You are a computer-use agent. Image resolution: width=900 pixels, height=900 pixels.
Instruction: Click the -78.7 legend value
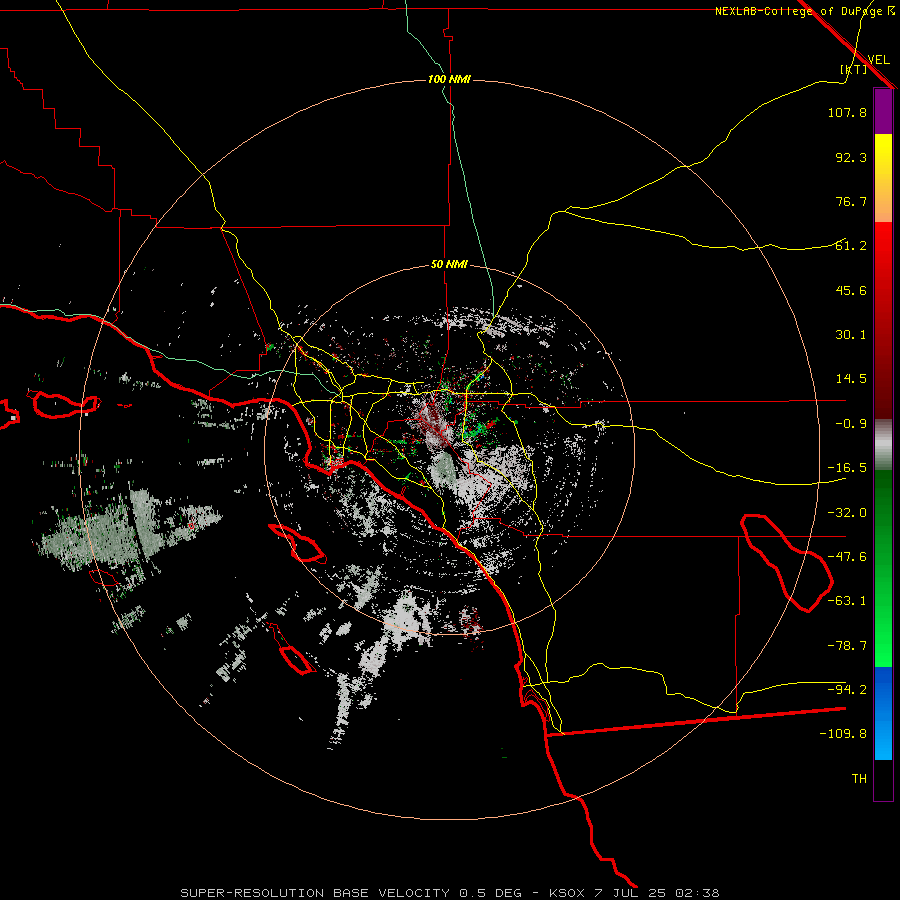(847, 646)
